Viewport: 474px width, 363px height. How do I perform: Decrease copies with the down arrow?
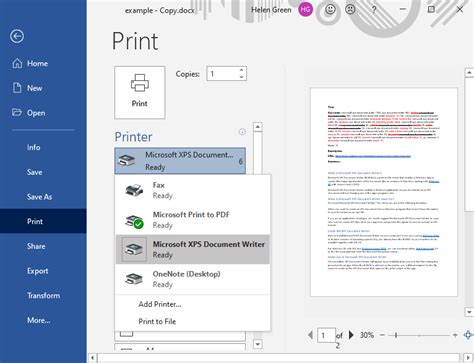(241, 77)
